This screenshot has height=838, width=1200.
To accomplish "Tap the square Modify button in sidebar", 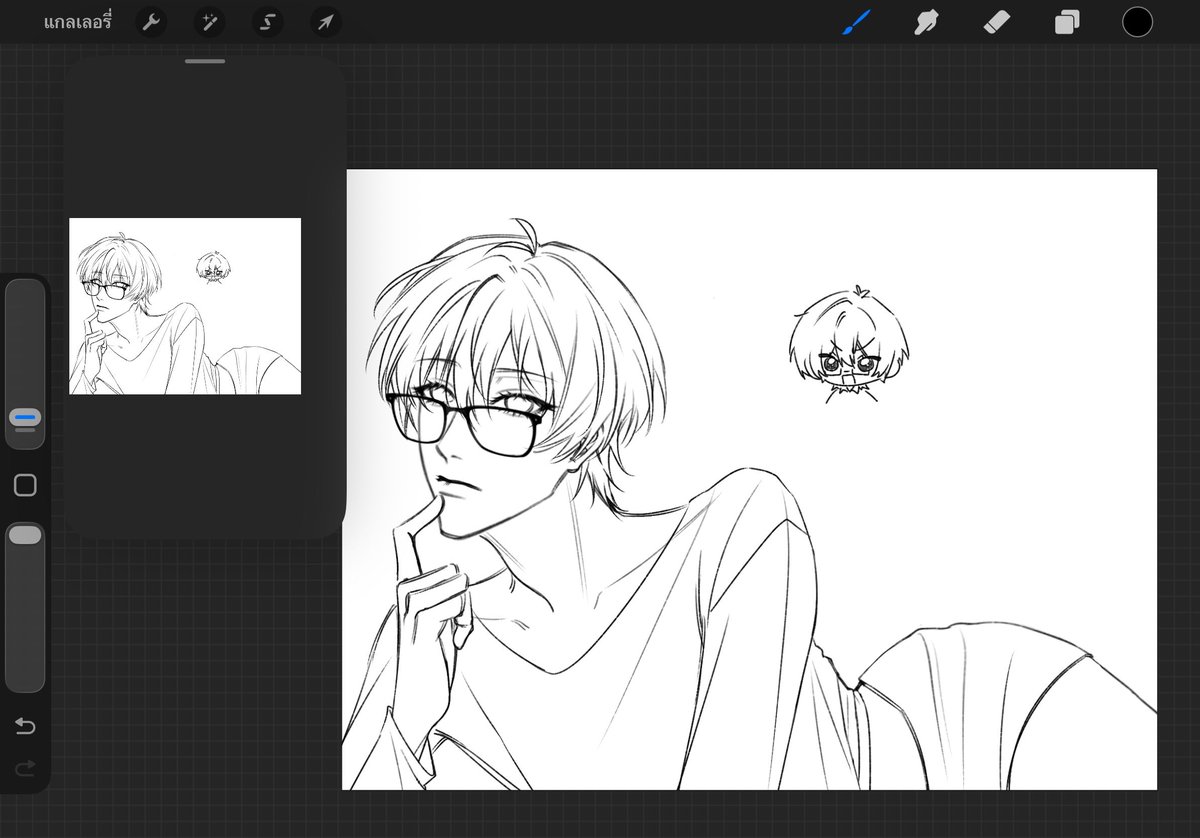I will click(x=25, y=486).
